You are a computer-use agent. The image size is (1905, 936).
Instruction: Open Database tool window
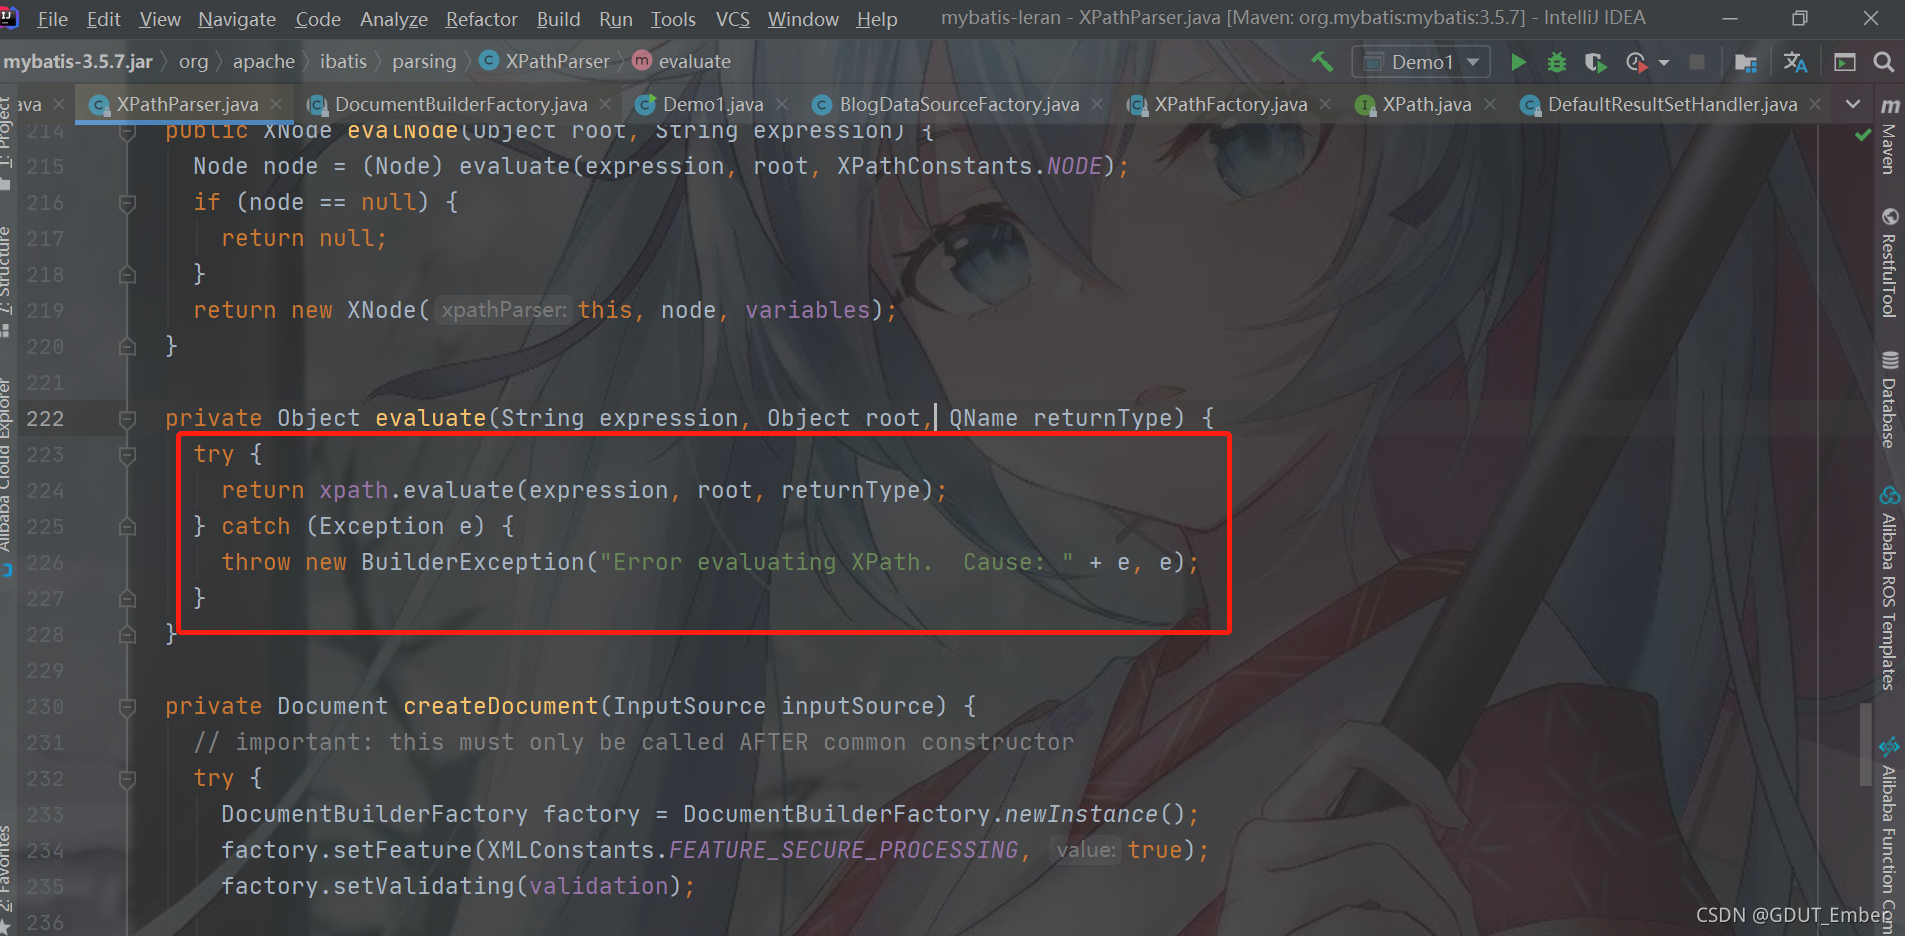click(1889, 400)
